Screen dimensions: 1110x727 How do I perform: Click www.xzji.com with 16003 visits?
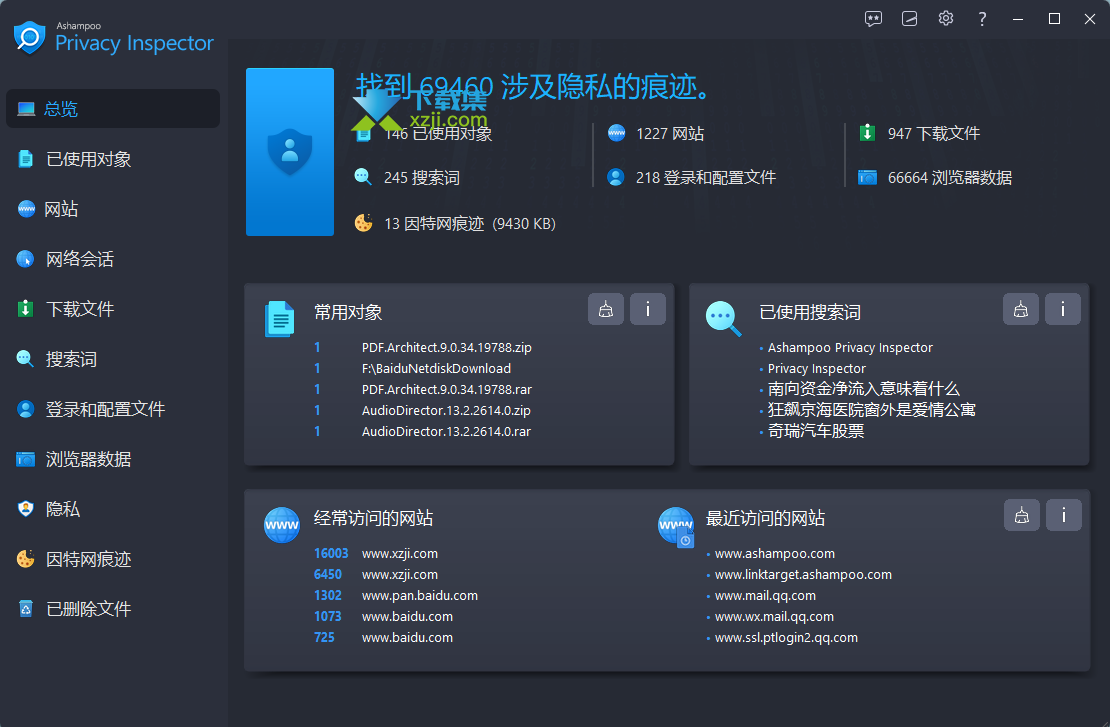pyautogui.click(x=400, y=554)
